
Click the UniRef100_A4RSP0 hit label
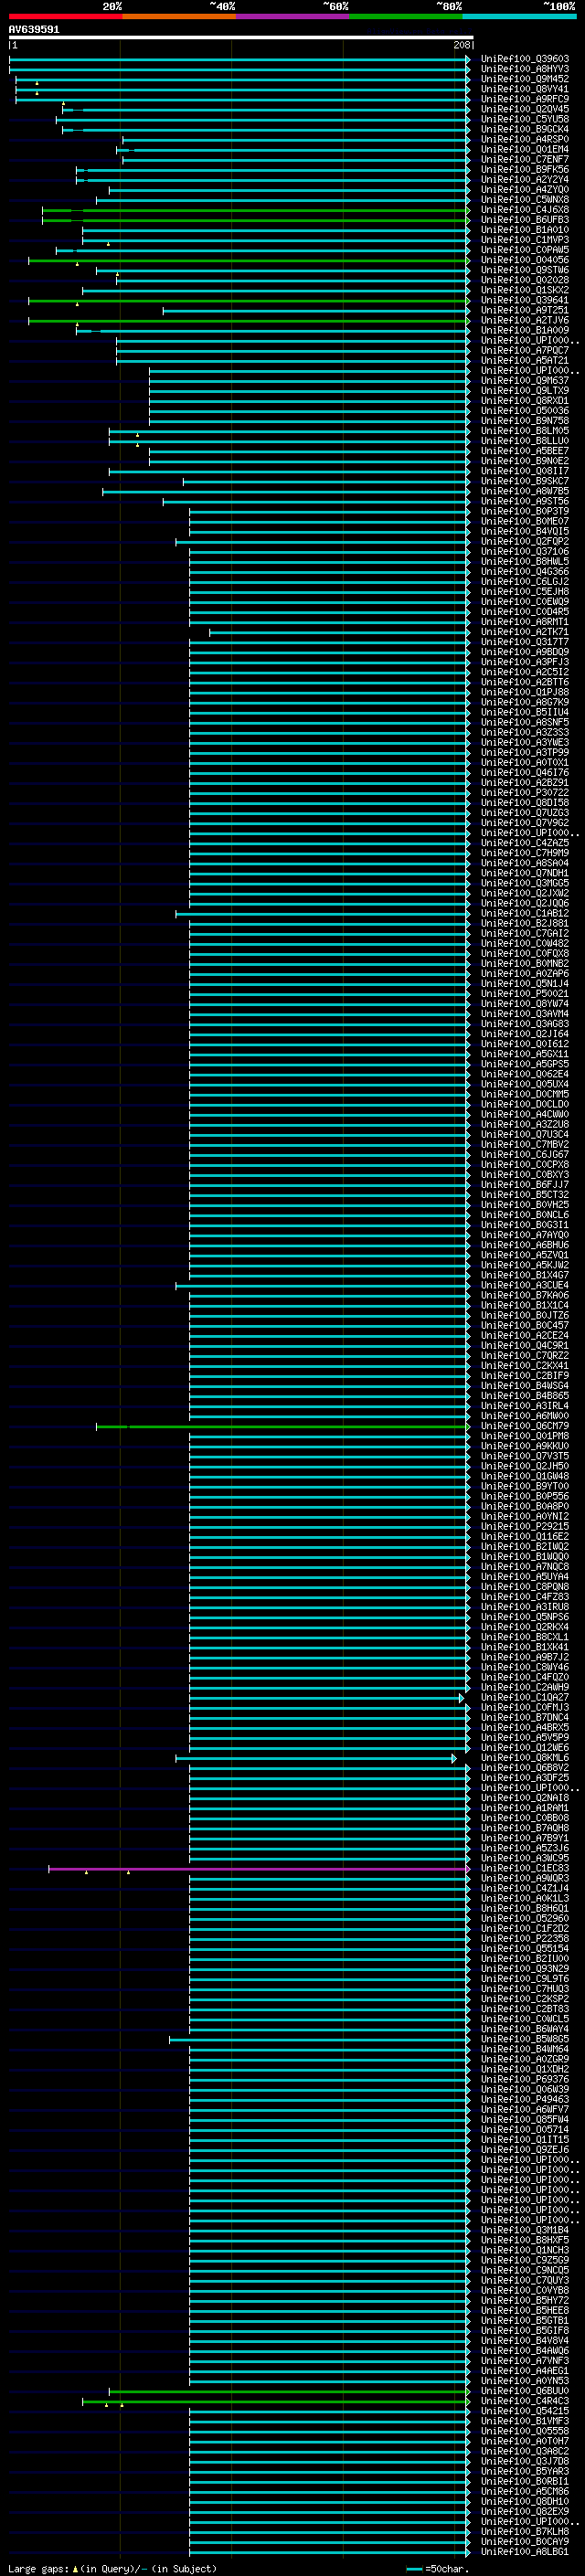pos(525,139)
